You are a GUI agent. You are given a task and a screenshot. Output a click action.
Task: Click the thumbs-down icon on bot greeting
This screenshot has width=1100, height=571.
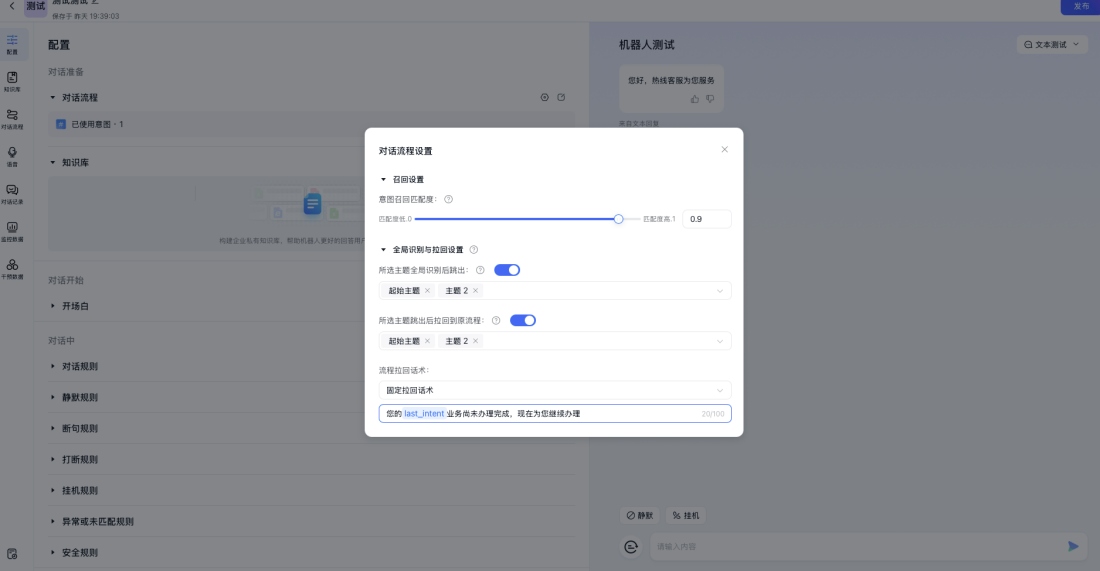pyautogui.click(x=710, y=99)
